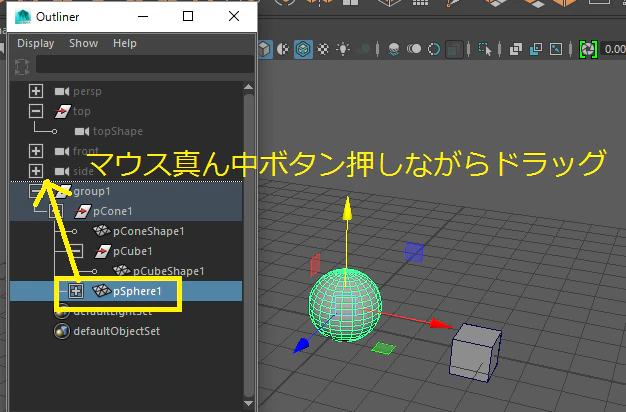
Task: Click the Outliner scrollbar down arrow
Action: [x=248, y=404]
